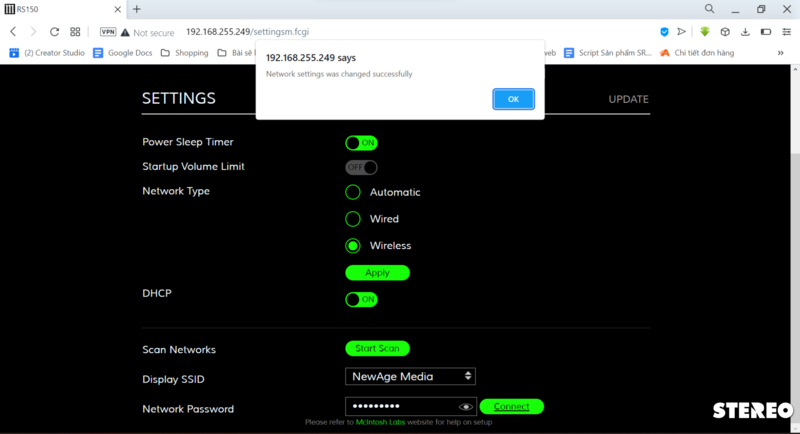Open the Display SSID dropdown
This screenshot has height=434, width=800.
pyautogui.click(x=410, y=376)
